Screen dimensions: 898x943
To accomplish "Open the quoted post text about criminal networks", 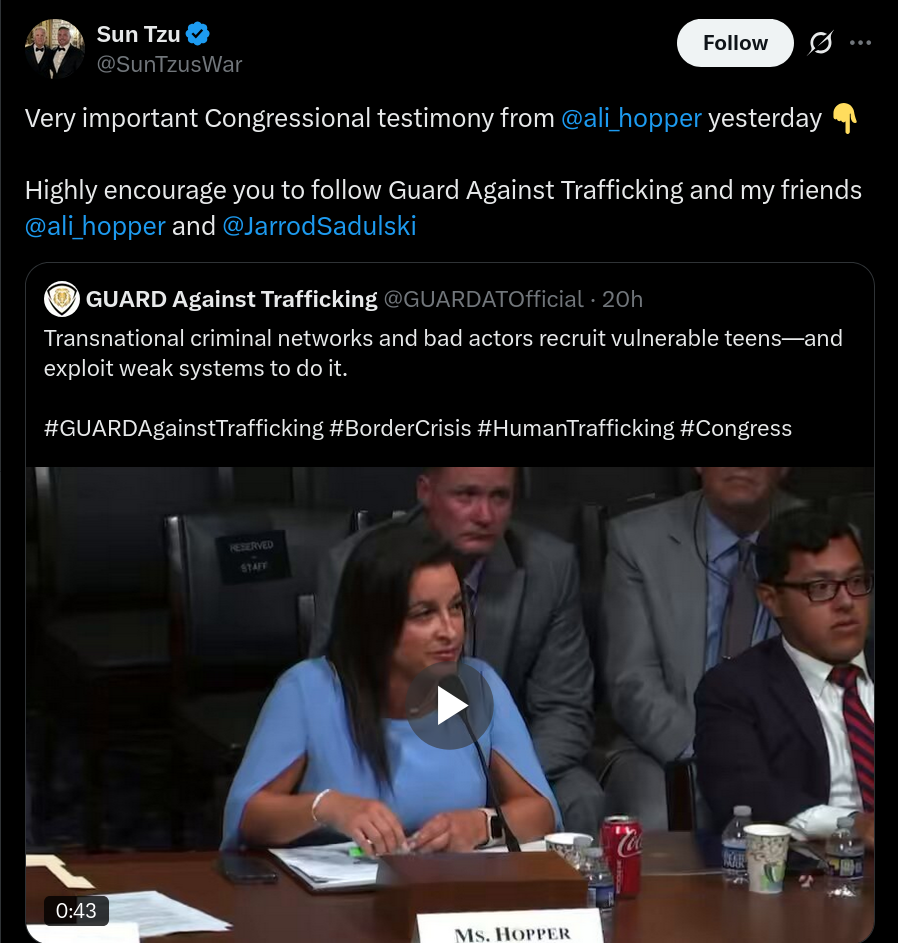I will (443, 353).
